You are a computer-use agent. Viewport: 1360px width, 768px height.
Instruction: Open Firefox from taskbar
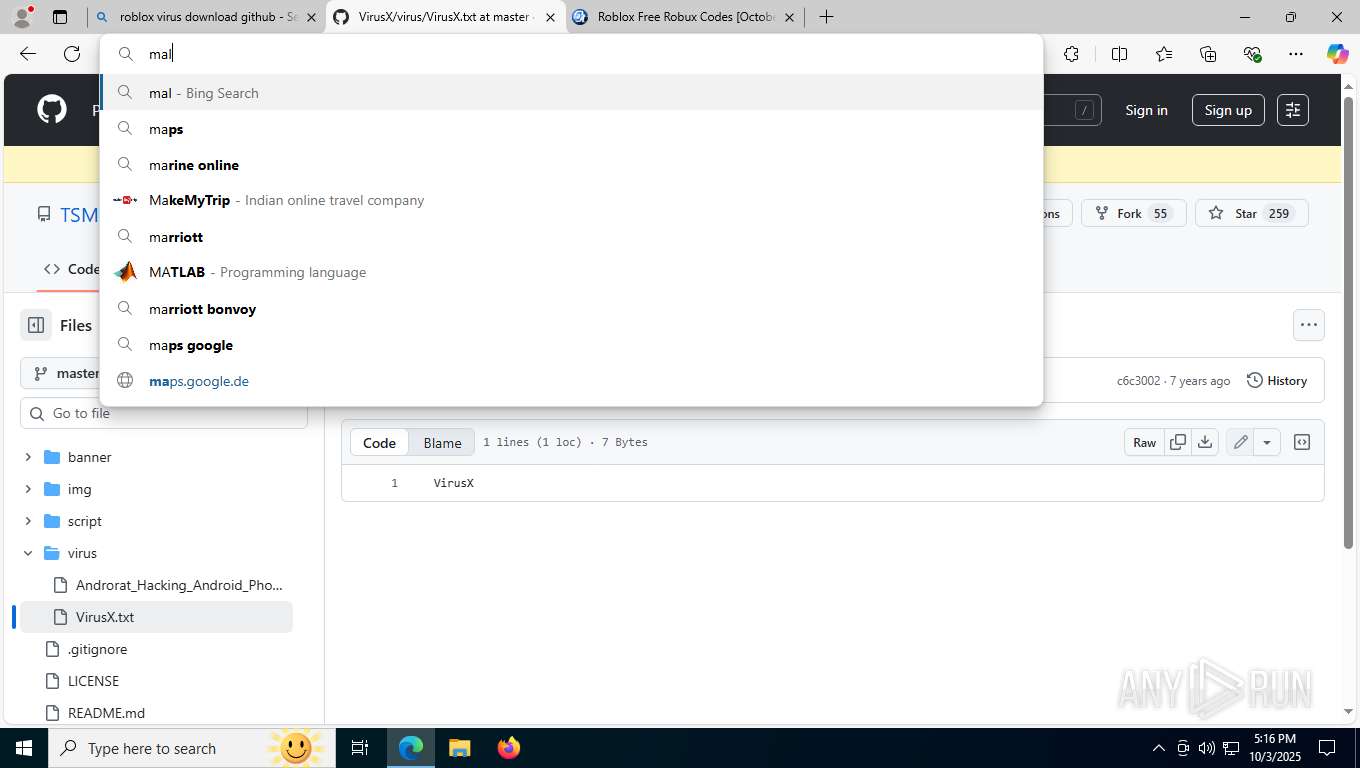tap(508, 748)
